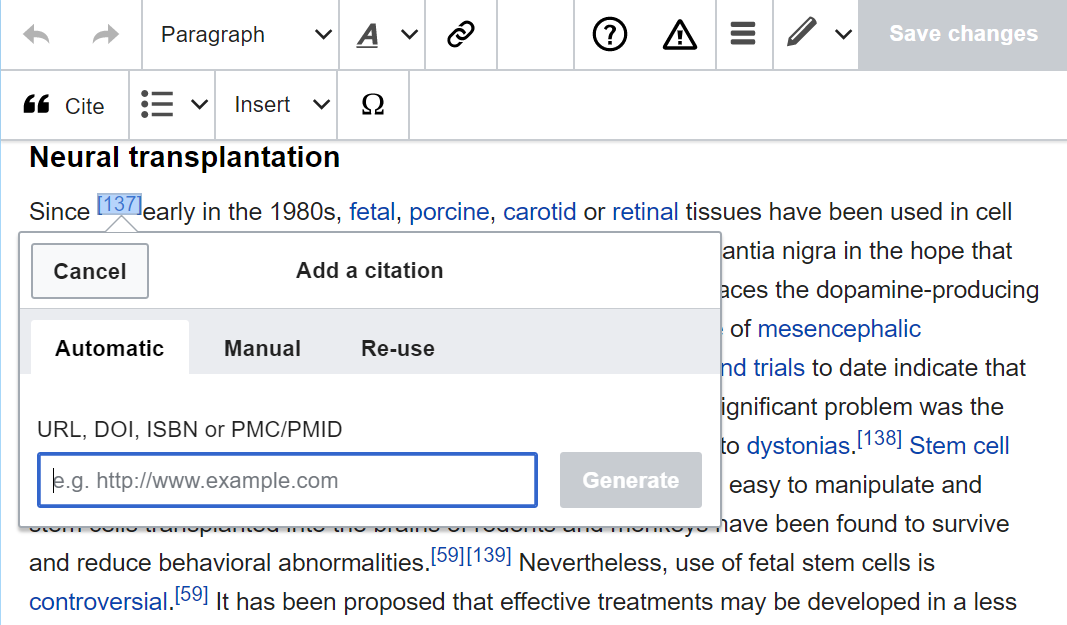This screenshot has width=1067, height=625.
Task: Click the undo arrow icon
Action: tap(37, 34)
